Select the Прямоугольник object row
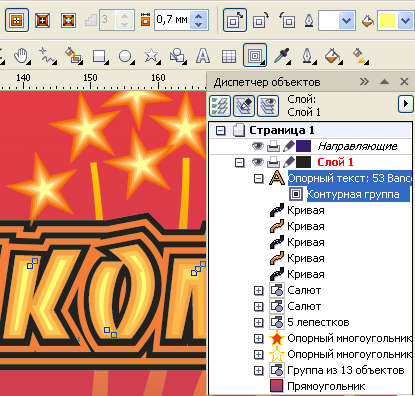The height and width of the screenshot is (396, 415). pyautogui.click(x=326, y=386)
